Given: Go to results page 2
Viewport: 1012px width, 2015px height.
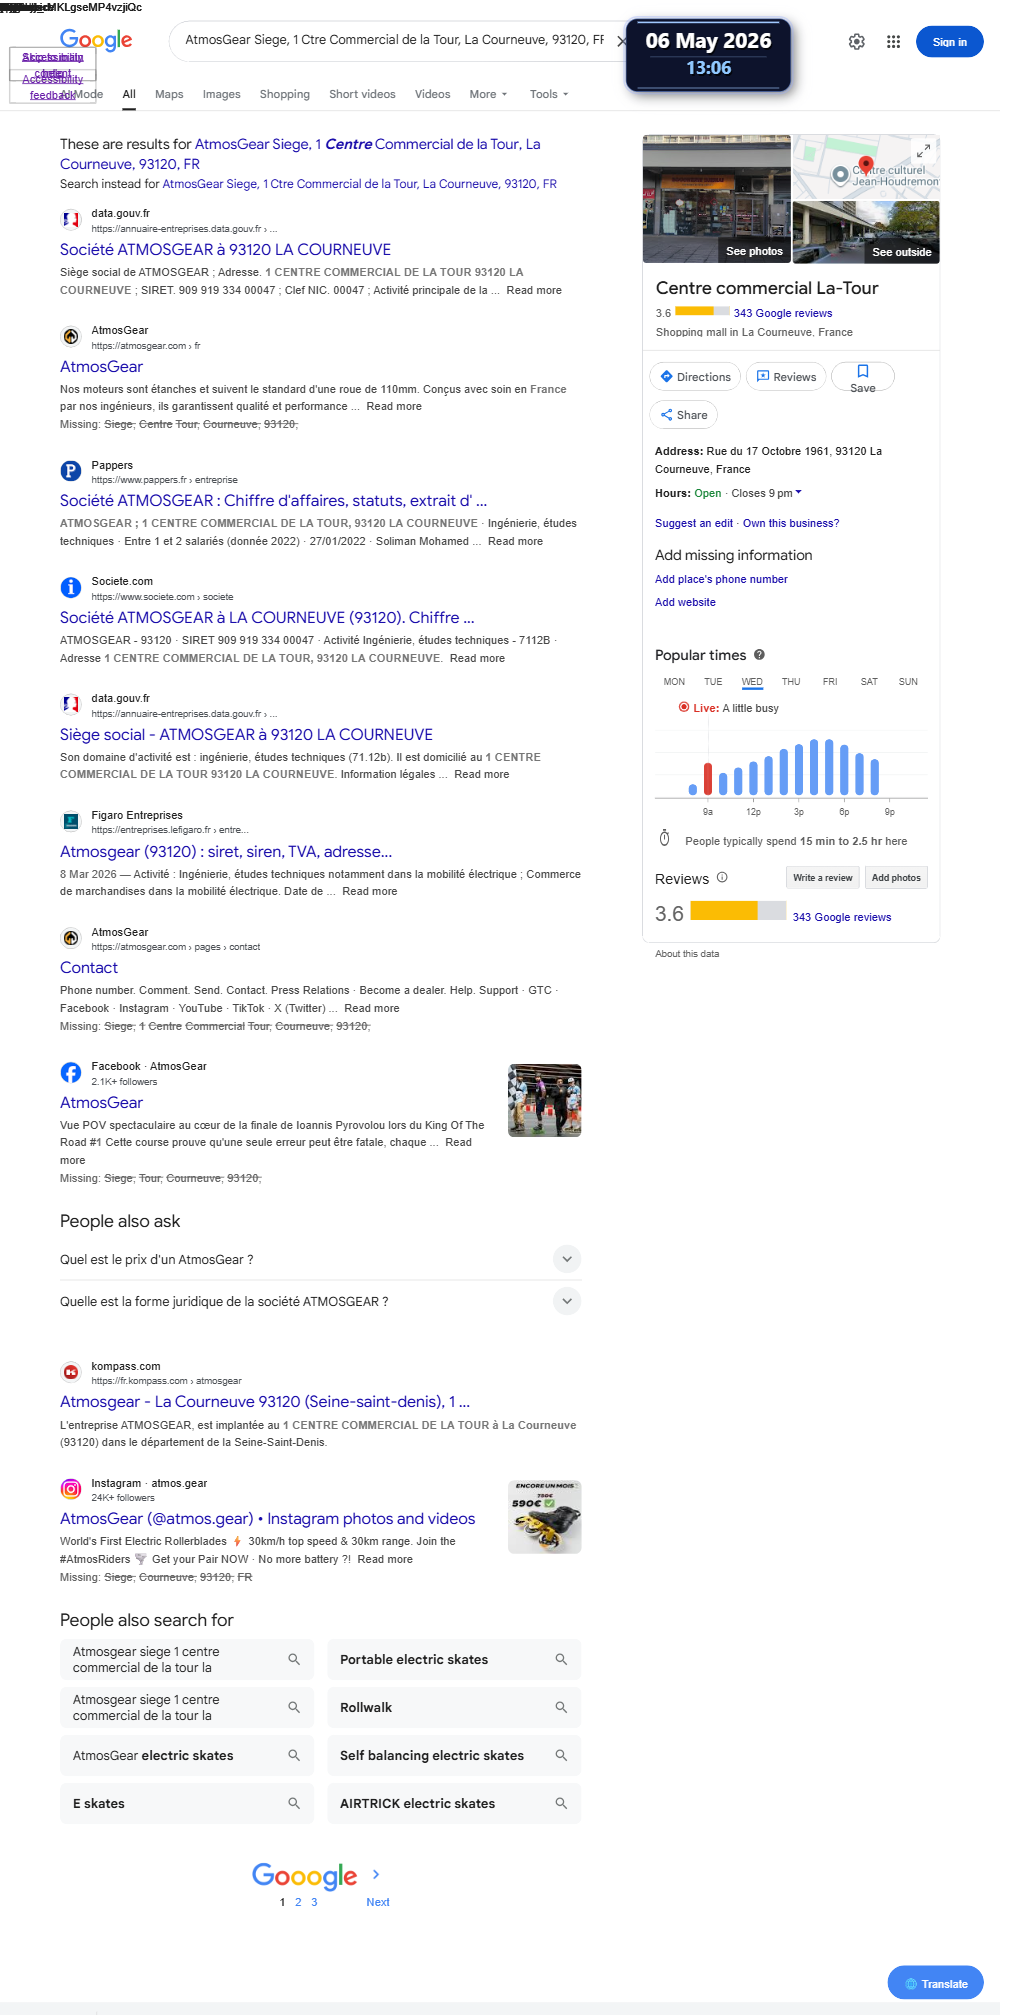Looking at the screenshot, I should pos(298,1902).
